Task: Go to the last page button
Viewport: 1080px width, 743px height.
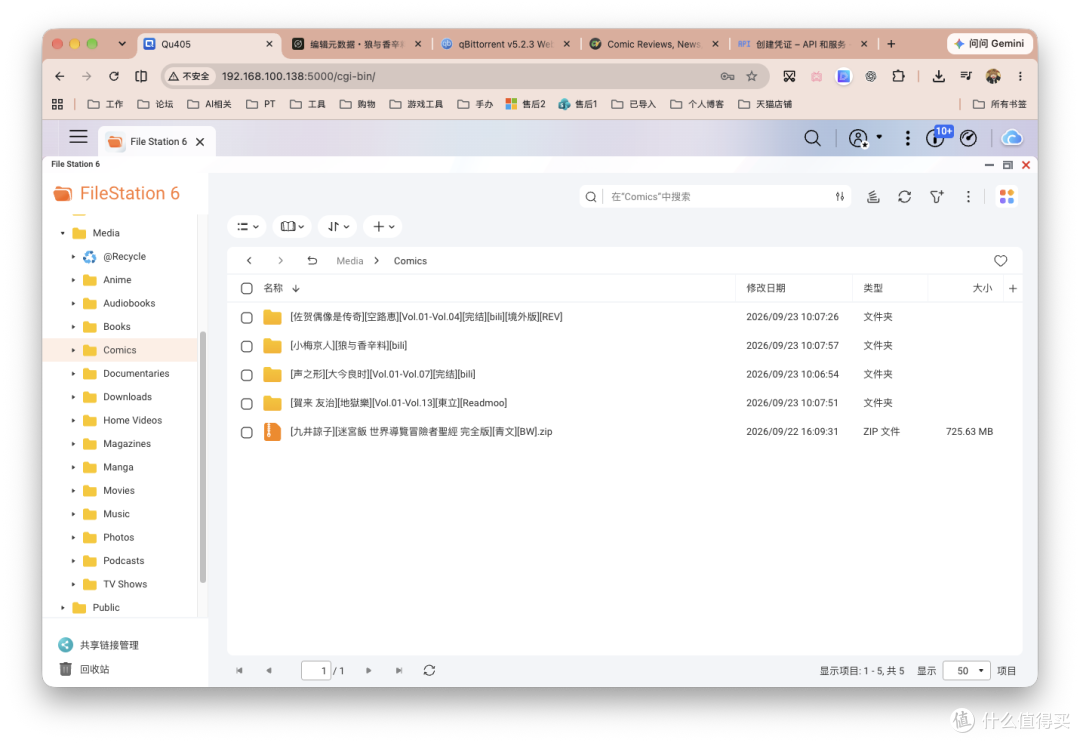Action: [399, 670]
